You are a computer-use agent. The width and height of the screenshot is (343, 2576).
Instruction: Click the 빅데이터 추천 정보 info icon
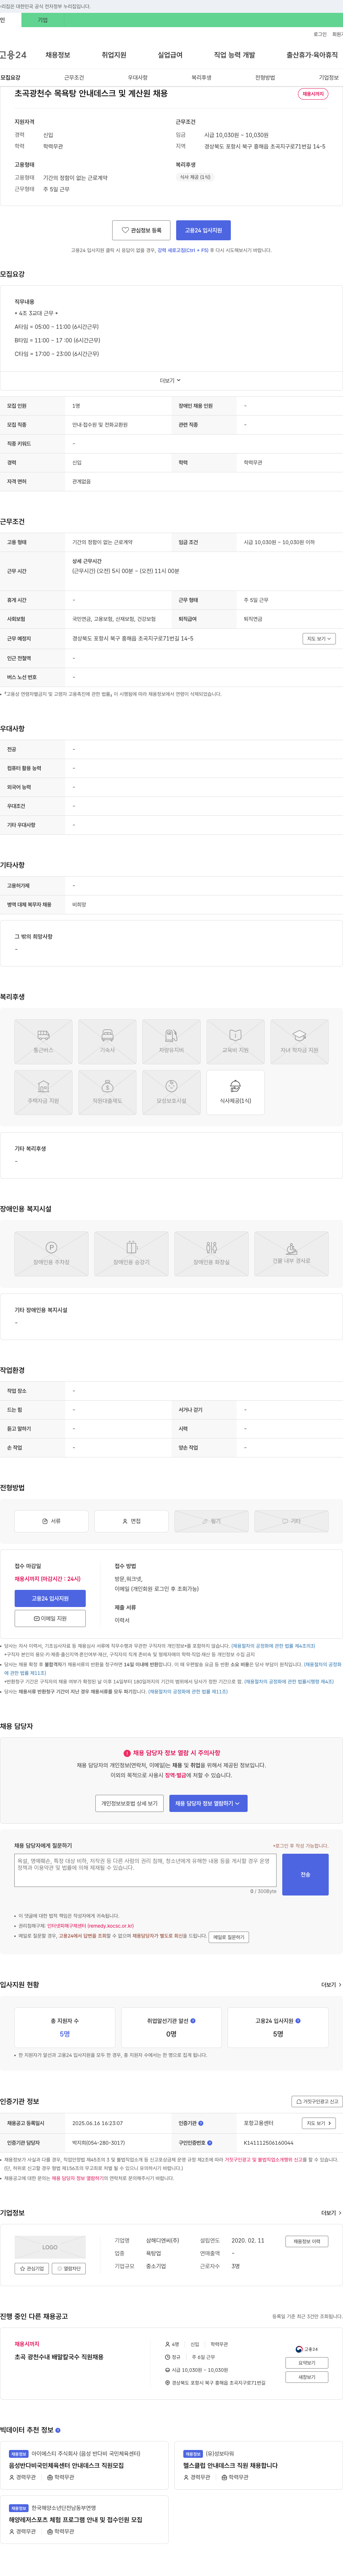(x=58, y=2430)
